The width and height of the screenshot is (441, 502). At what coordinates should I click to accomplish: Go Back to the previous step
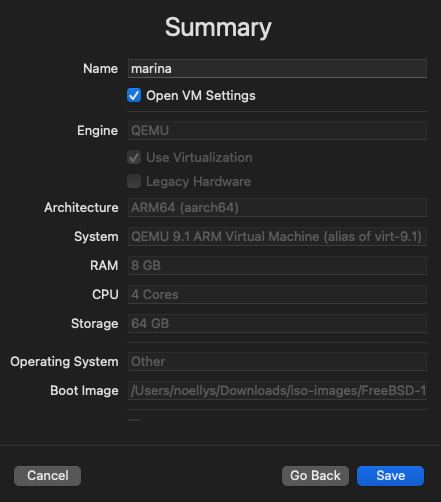tap(315, 476)
